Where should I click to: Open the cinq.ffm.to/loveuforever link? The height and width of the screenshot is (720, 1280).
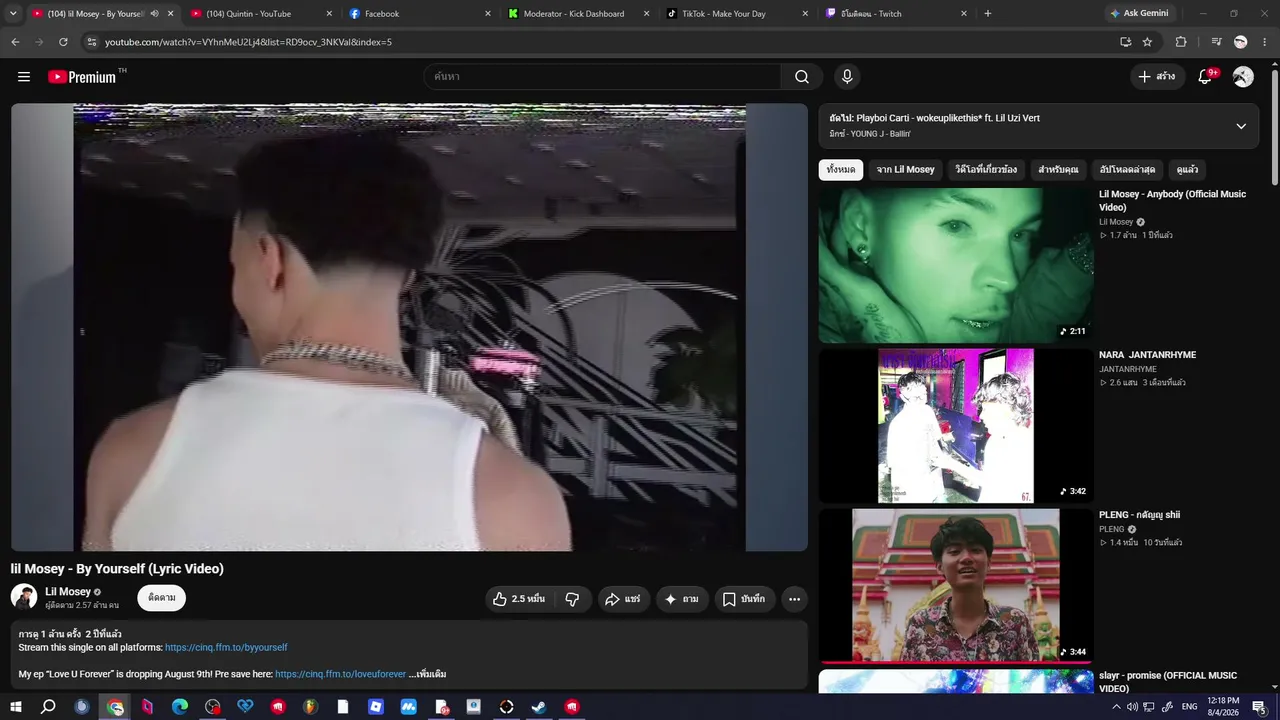coord(341,674)
